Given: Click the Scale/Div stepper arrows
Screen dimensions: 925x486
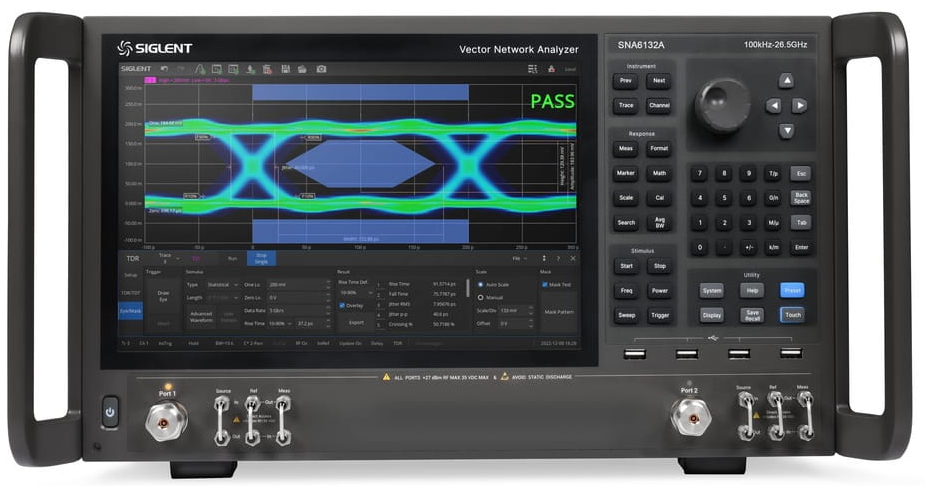Looking at the screenshot, I should [x=530, y=310].
